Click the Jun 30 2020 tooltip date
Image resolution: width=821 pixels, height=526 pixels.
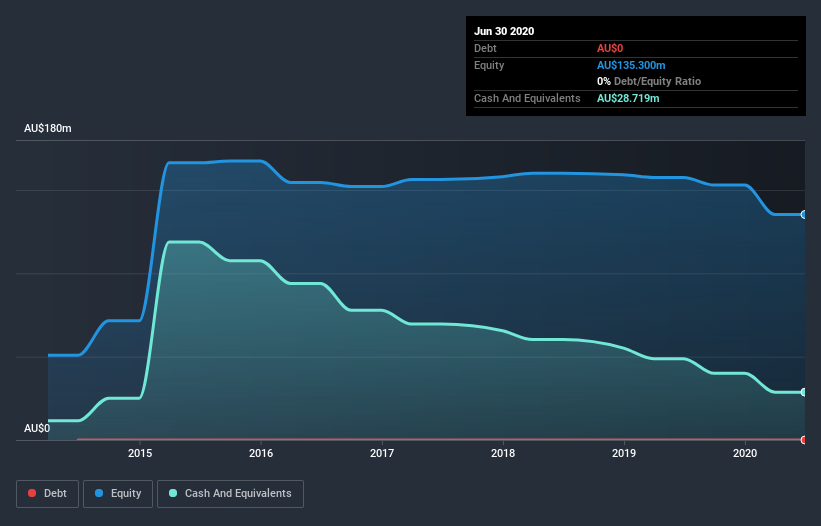tap(504, 31)
